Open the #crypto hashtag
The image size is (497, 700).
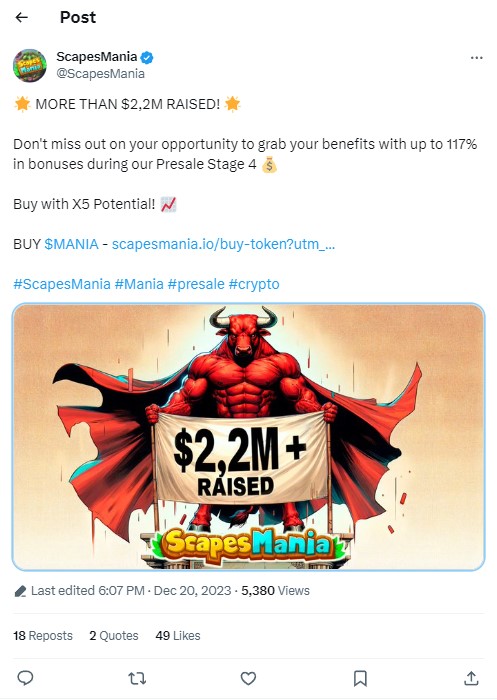[254, 284]
